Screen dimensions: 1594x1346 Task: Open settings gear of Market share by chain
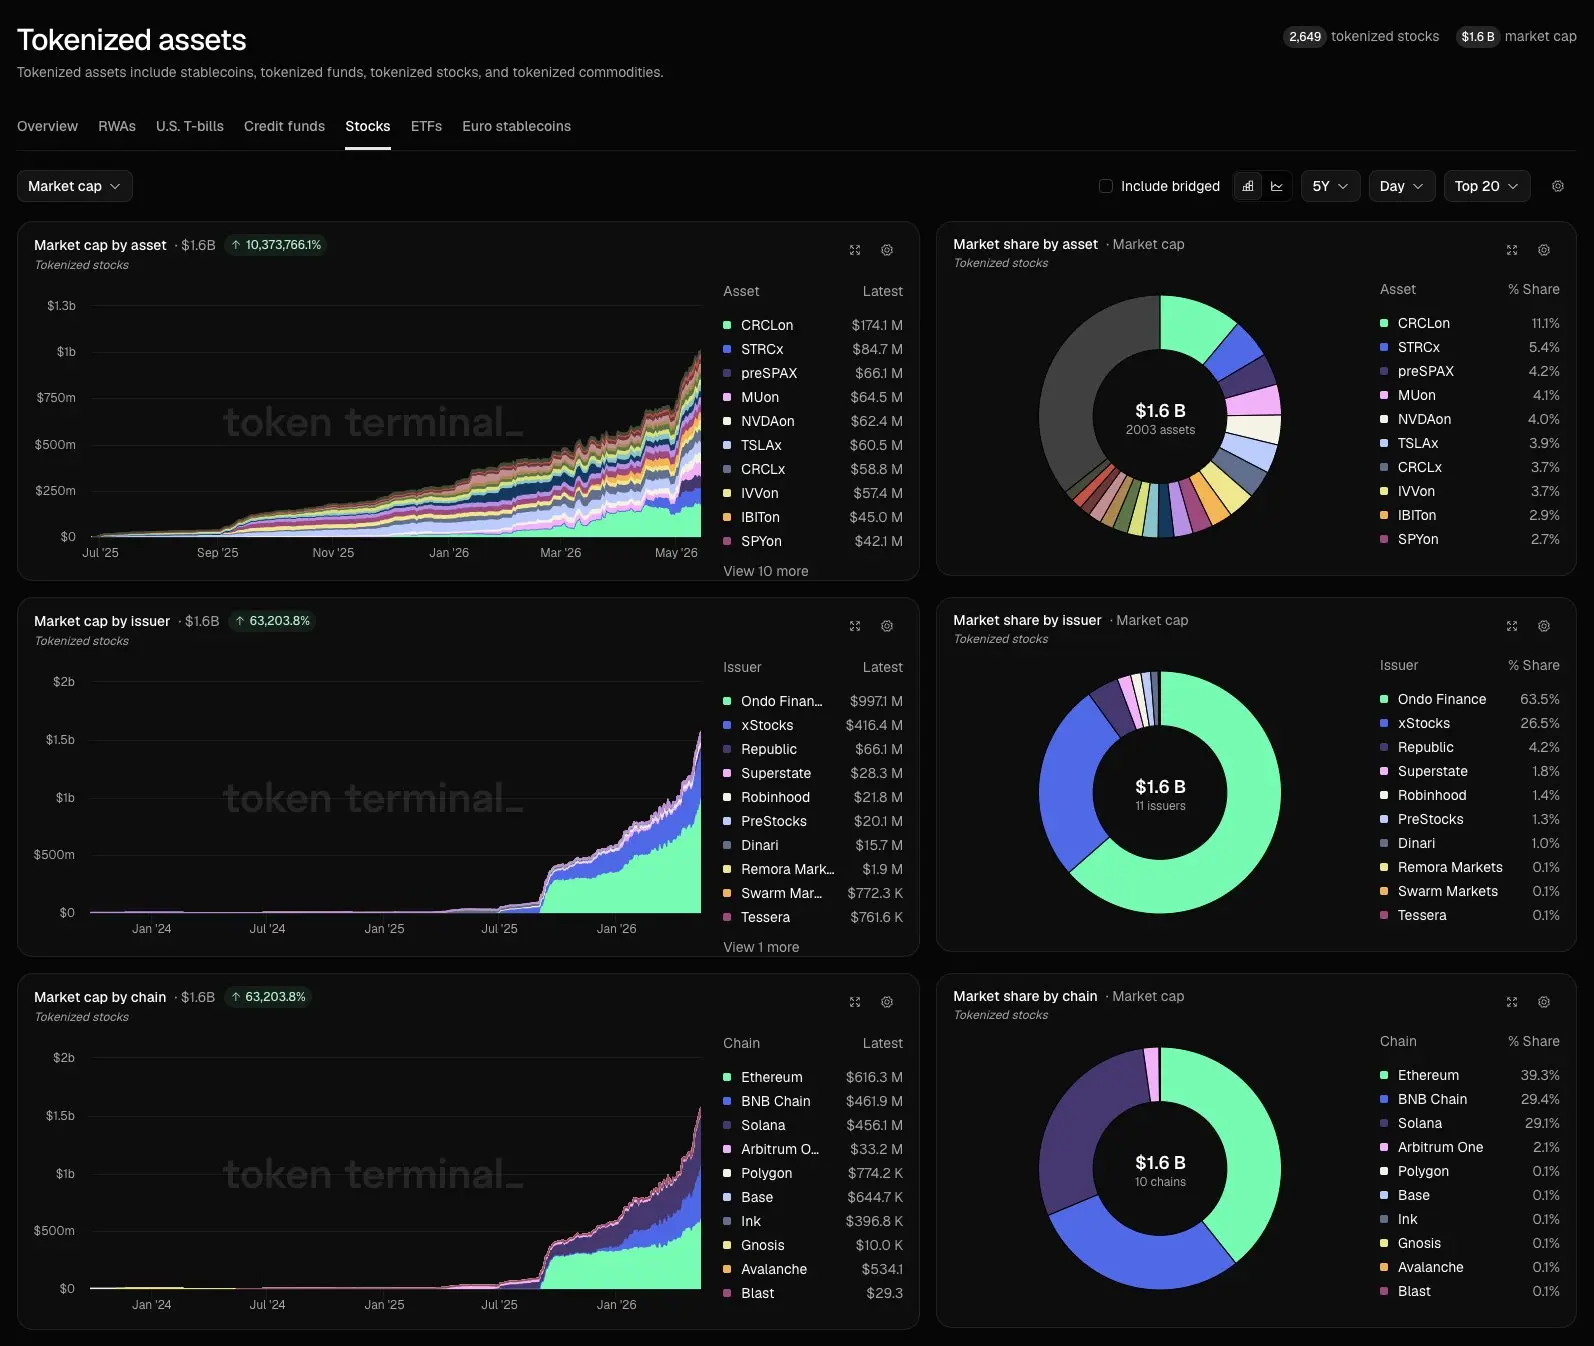click(x=1544, y=1002)
